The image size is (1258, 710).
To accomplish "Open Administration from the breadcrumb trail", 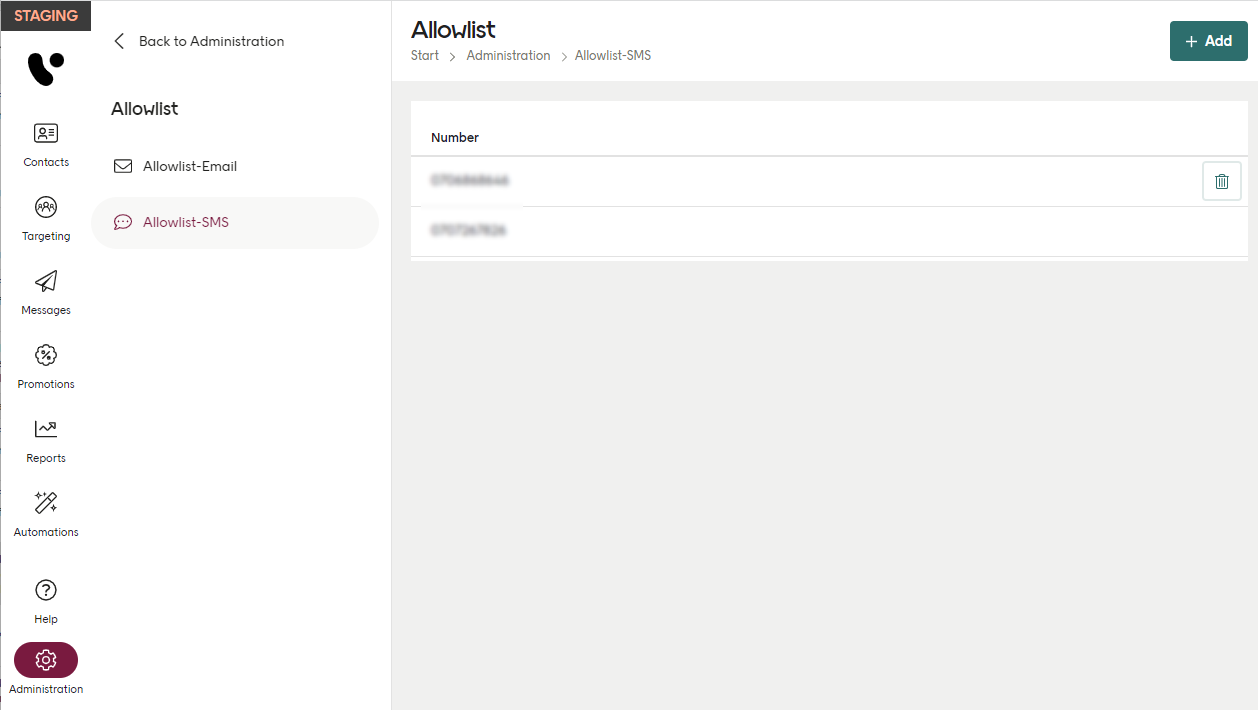I will (x=508, y=55).
